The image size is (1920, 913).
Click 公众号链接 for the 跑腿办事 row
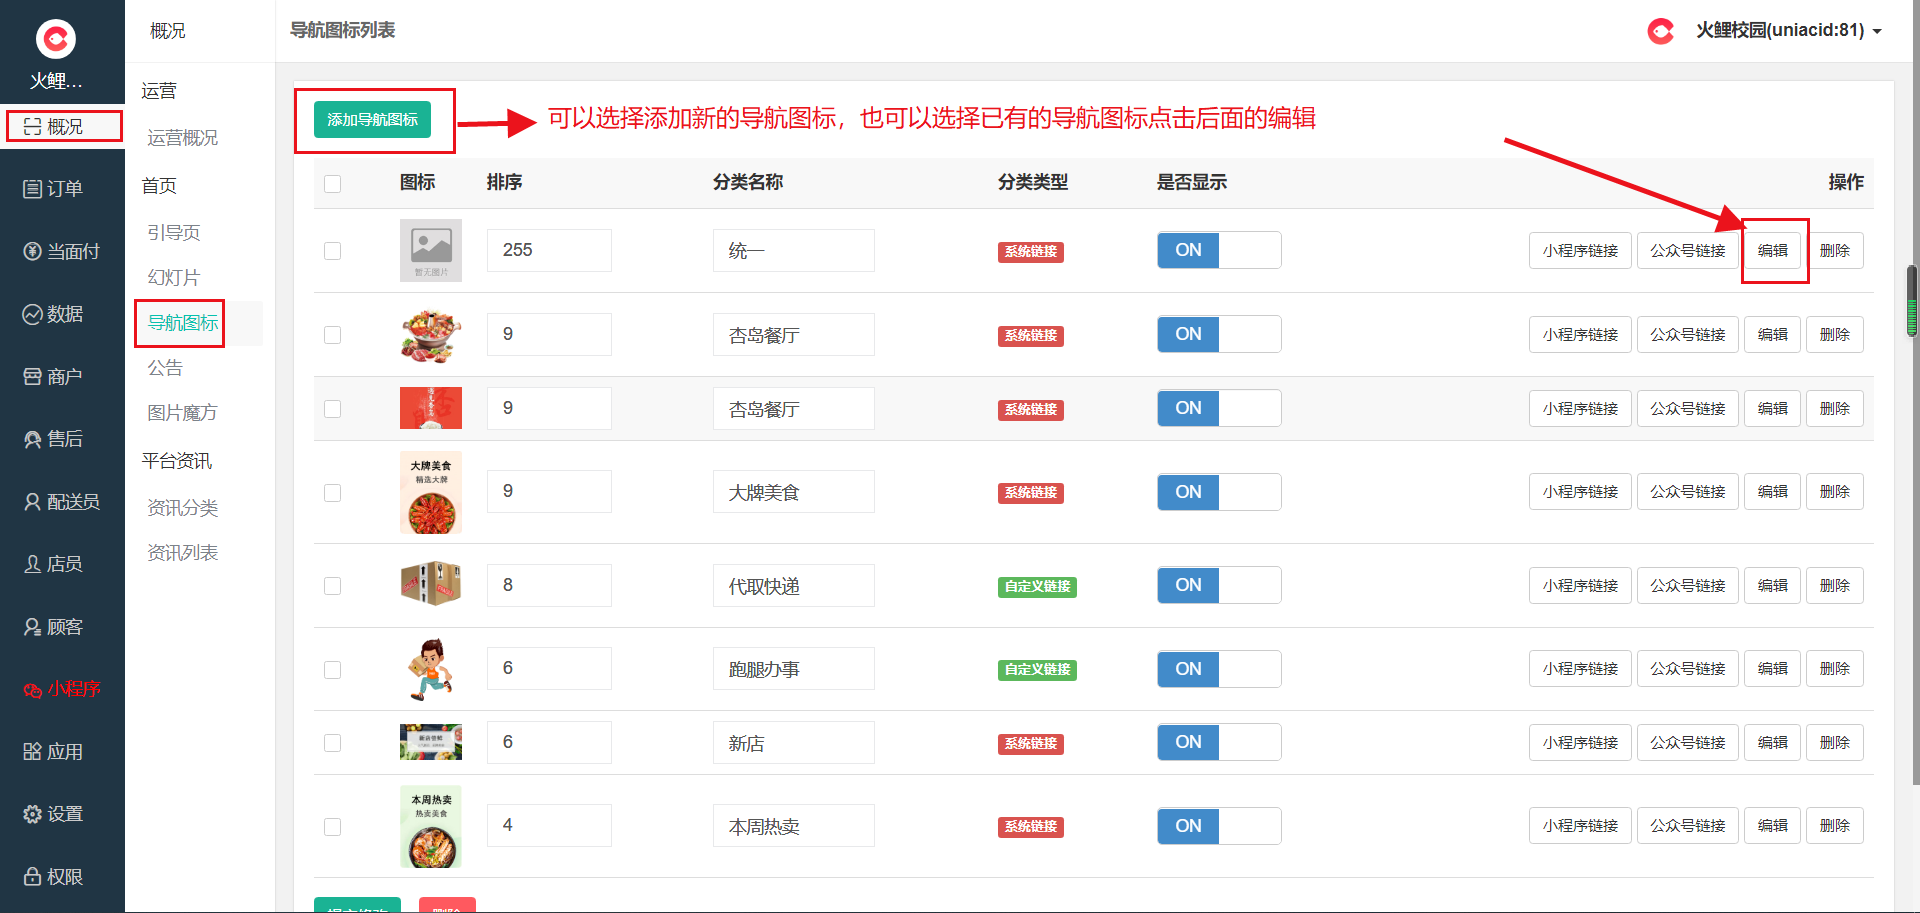coord(1688,669)
